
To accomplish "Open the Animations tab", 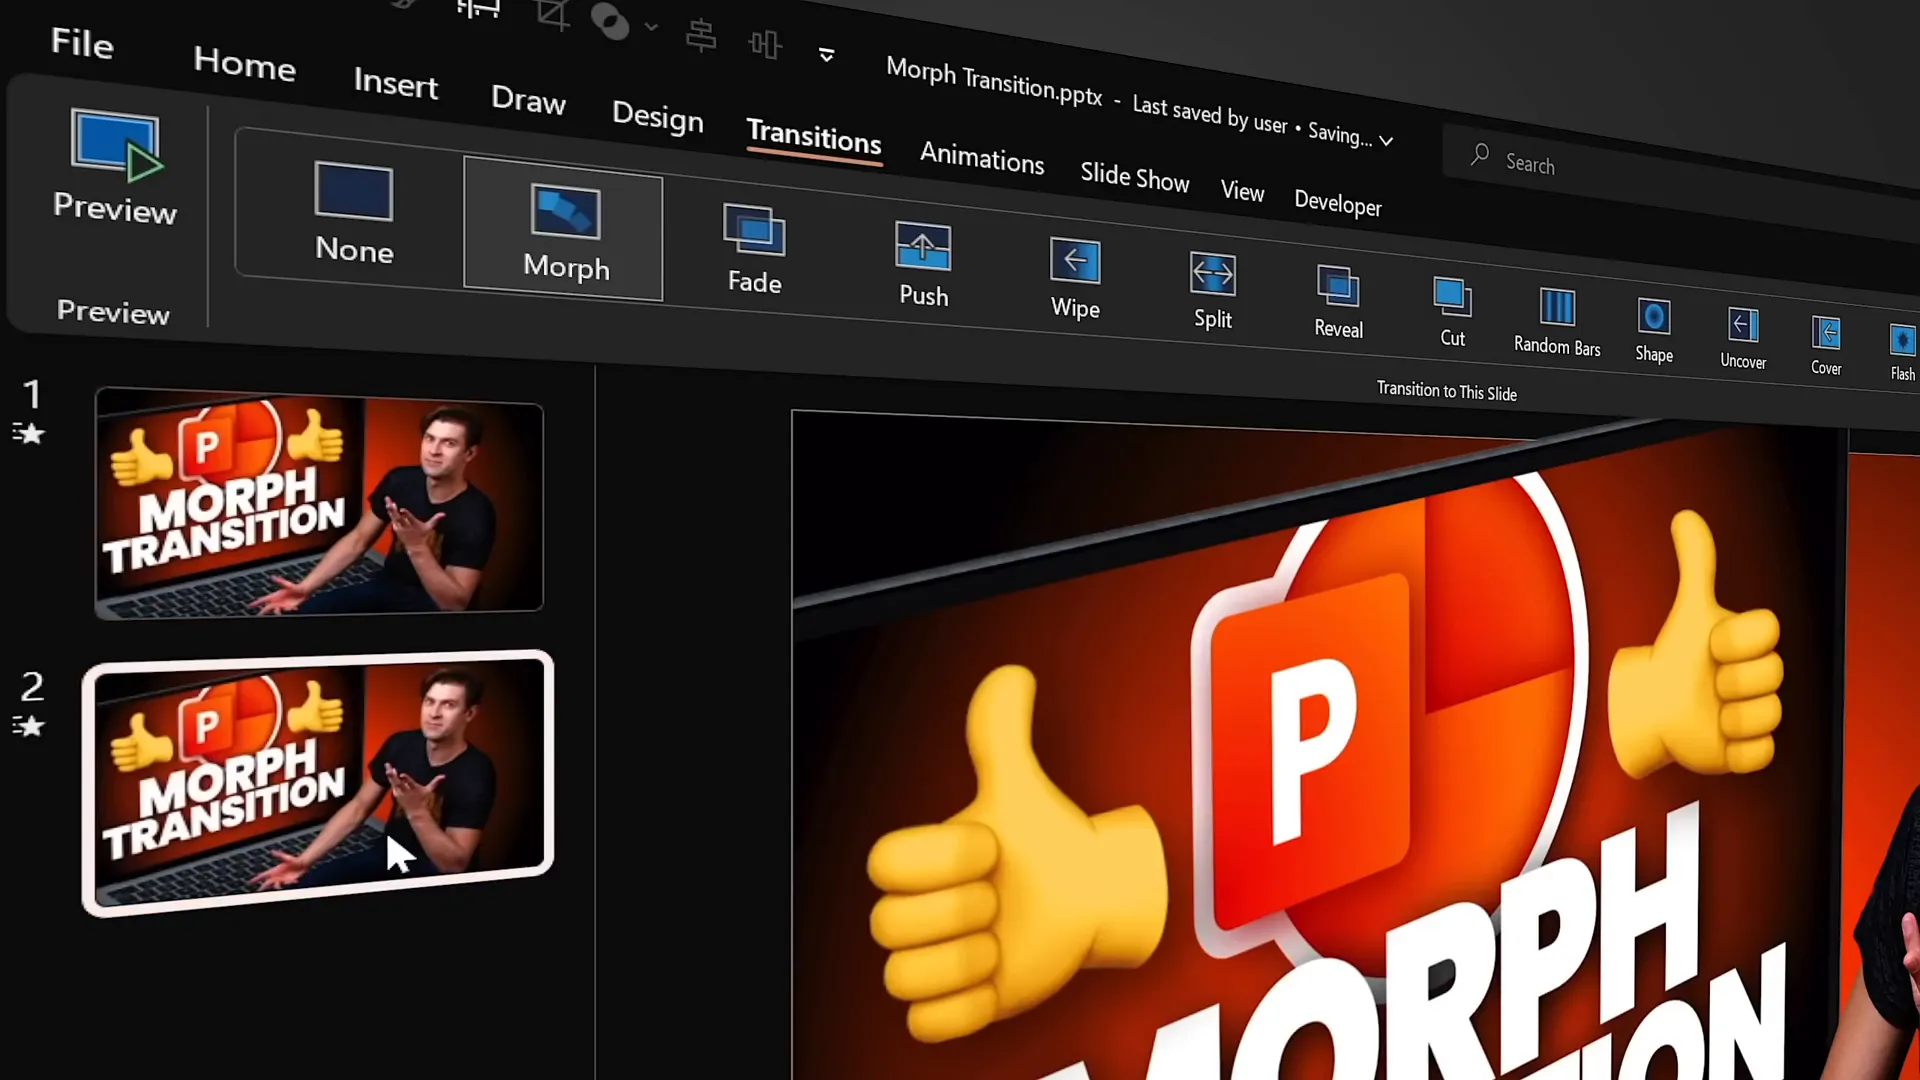I will tap(982, 158).
